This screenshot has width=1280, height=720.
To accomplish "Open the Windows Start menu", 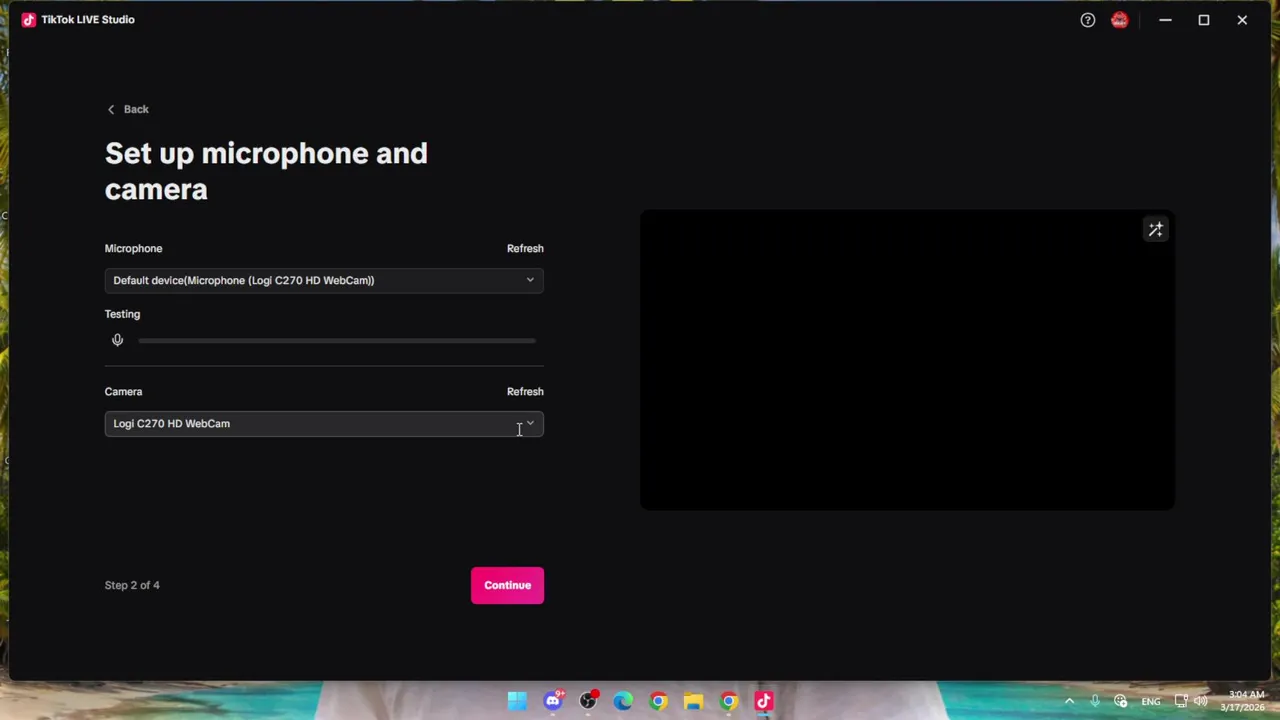I will (x=517, y=701).
